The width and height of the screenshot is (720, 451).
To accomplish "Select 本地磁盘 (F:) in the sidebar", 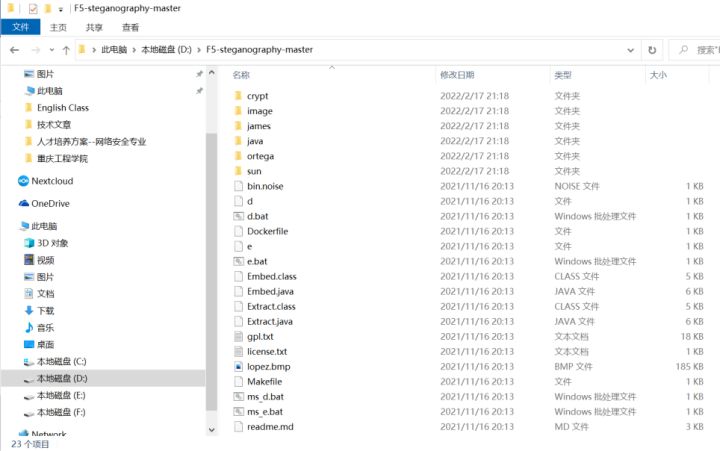I will tap(61, 412).
